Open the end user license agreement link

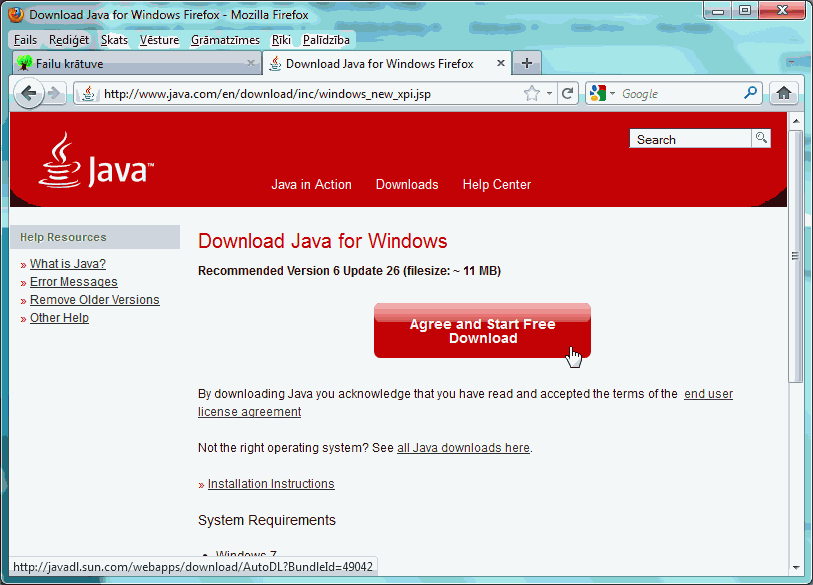click(708, 394)
